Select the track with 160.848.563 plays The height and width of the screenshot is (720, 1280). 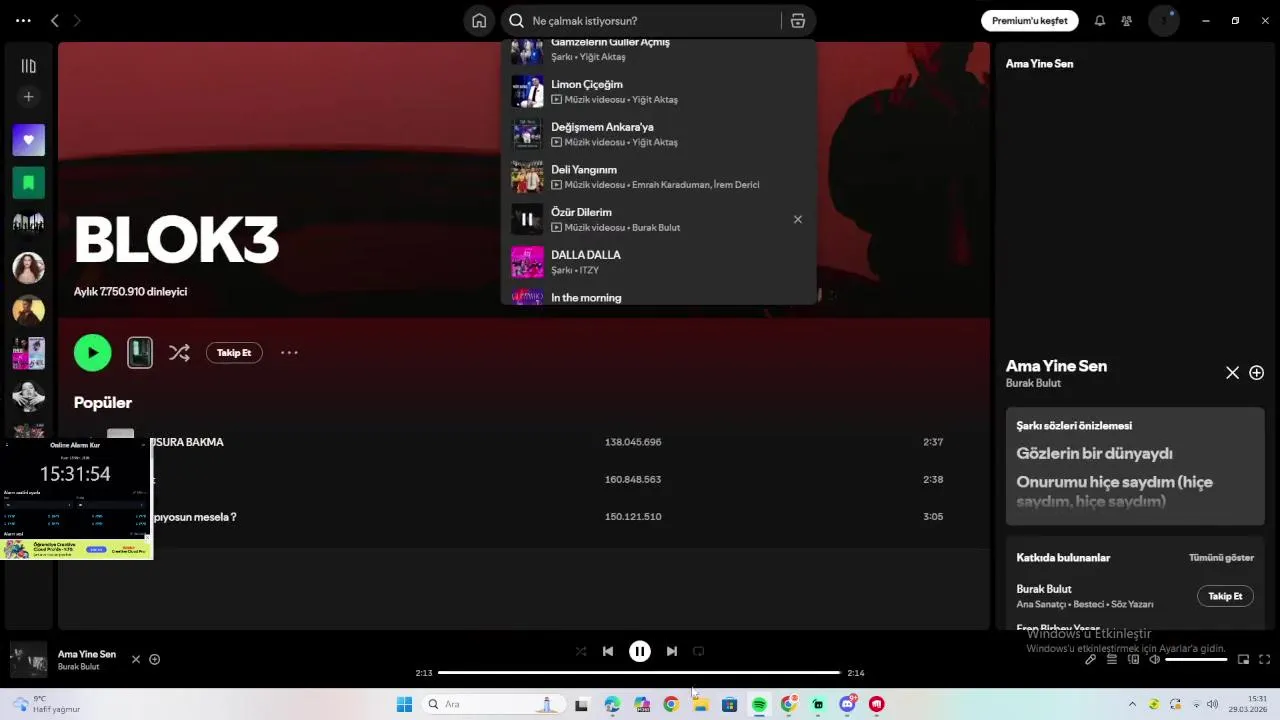click(524, 480)
